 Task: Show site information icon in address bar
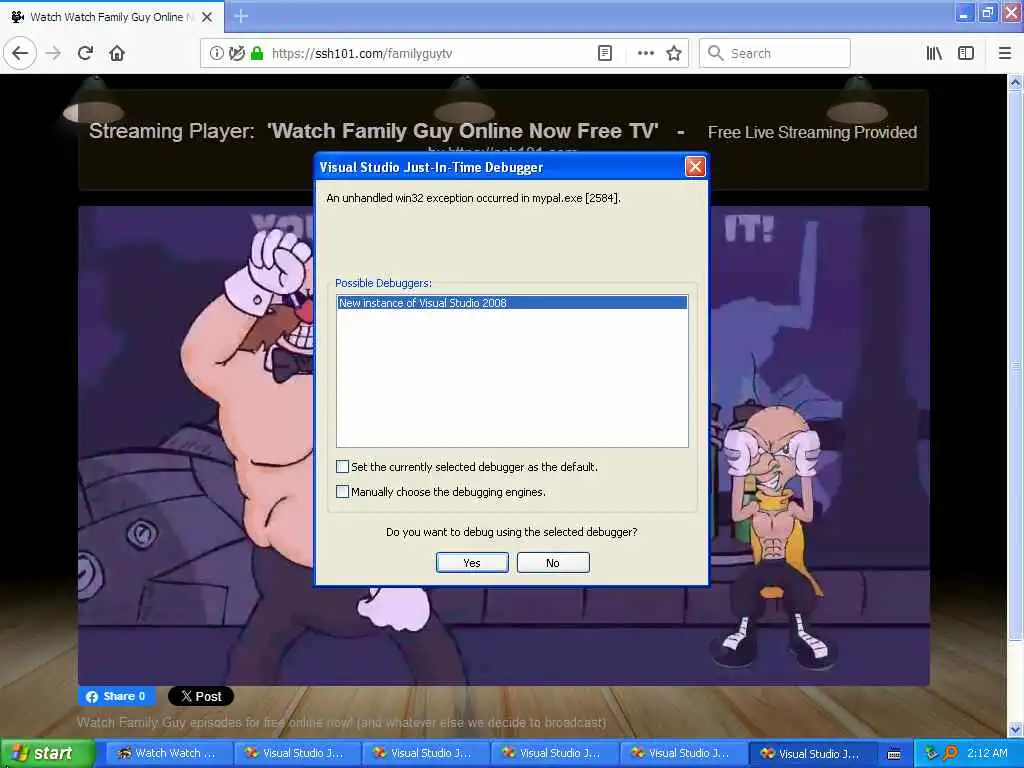click(x=216, y=54)
